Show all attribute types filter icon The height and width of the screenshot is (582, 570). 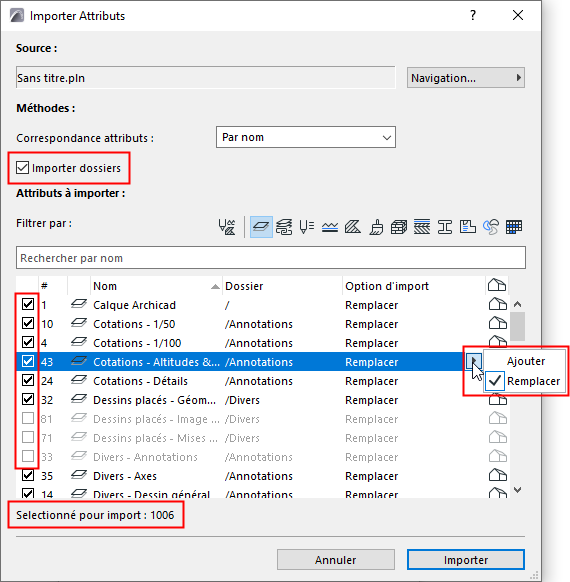click(x=227, y=227)
